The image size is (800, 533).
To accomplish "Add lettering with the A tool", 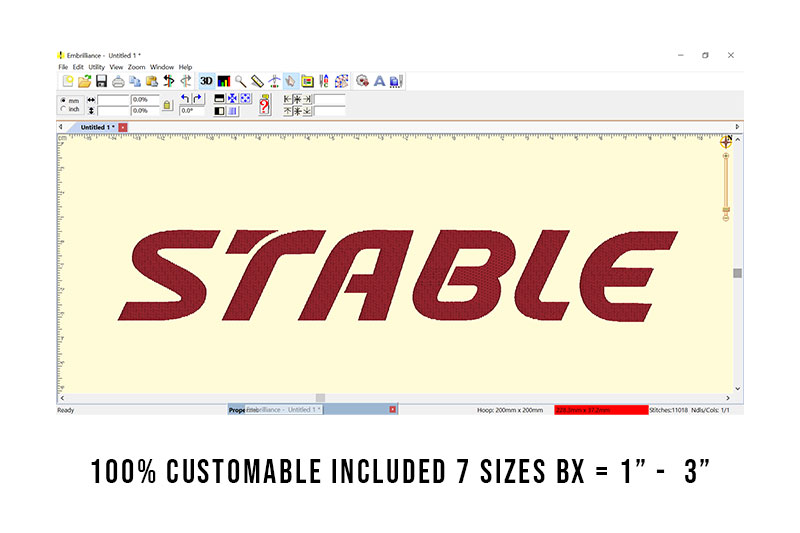I will [x=379, y=81].
